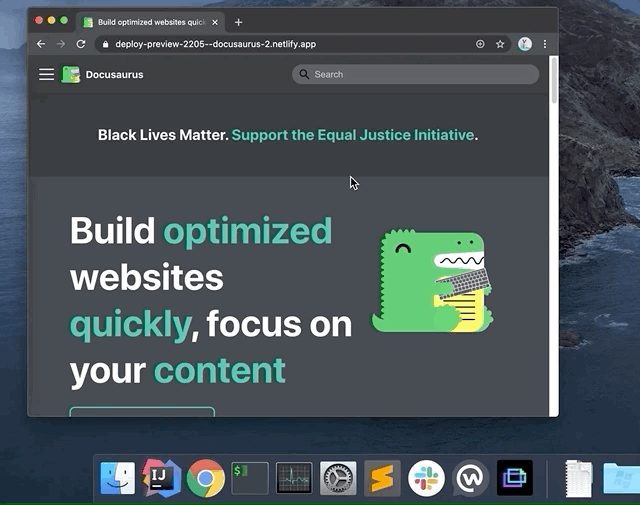Image resolution: width=640 pixels, height=505 pixels.
Task: Open Finder from the dock
Action: point(118,479)
